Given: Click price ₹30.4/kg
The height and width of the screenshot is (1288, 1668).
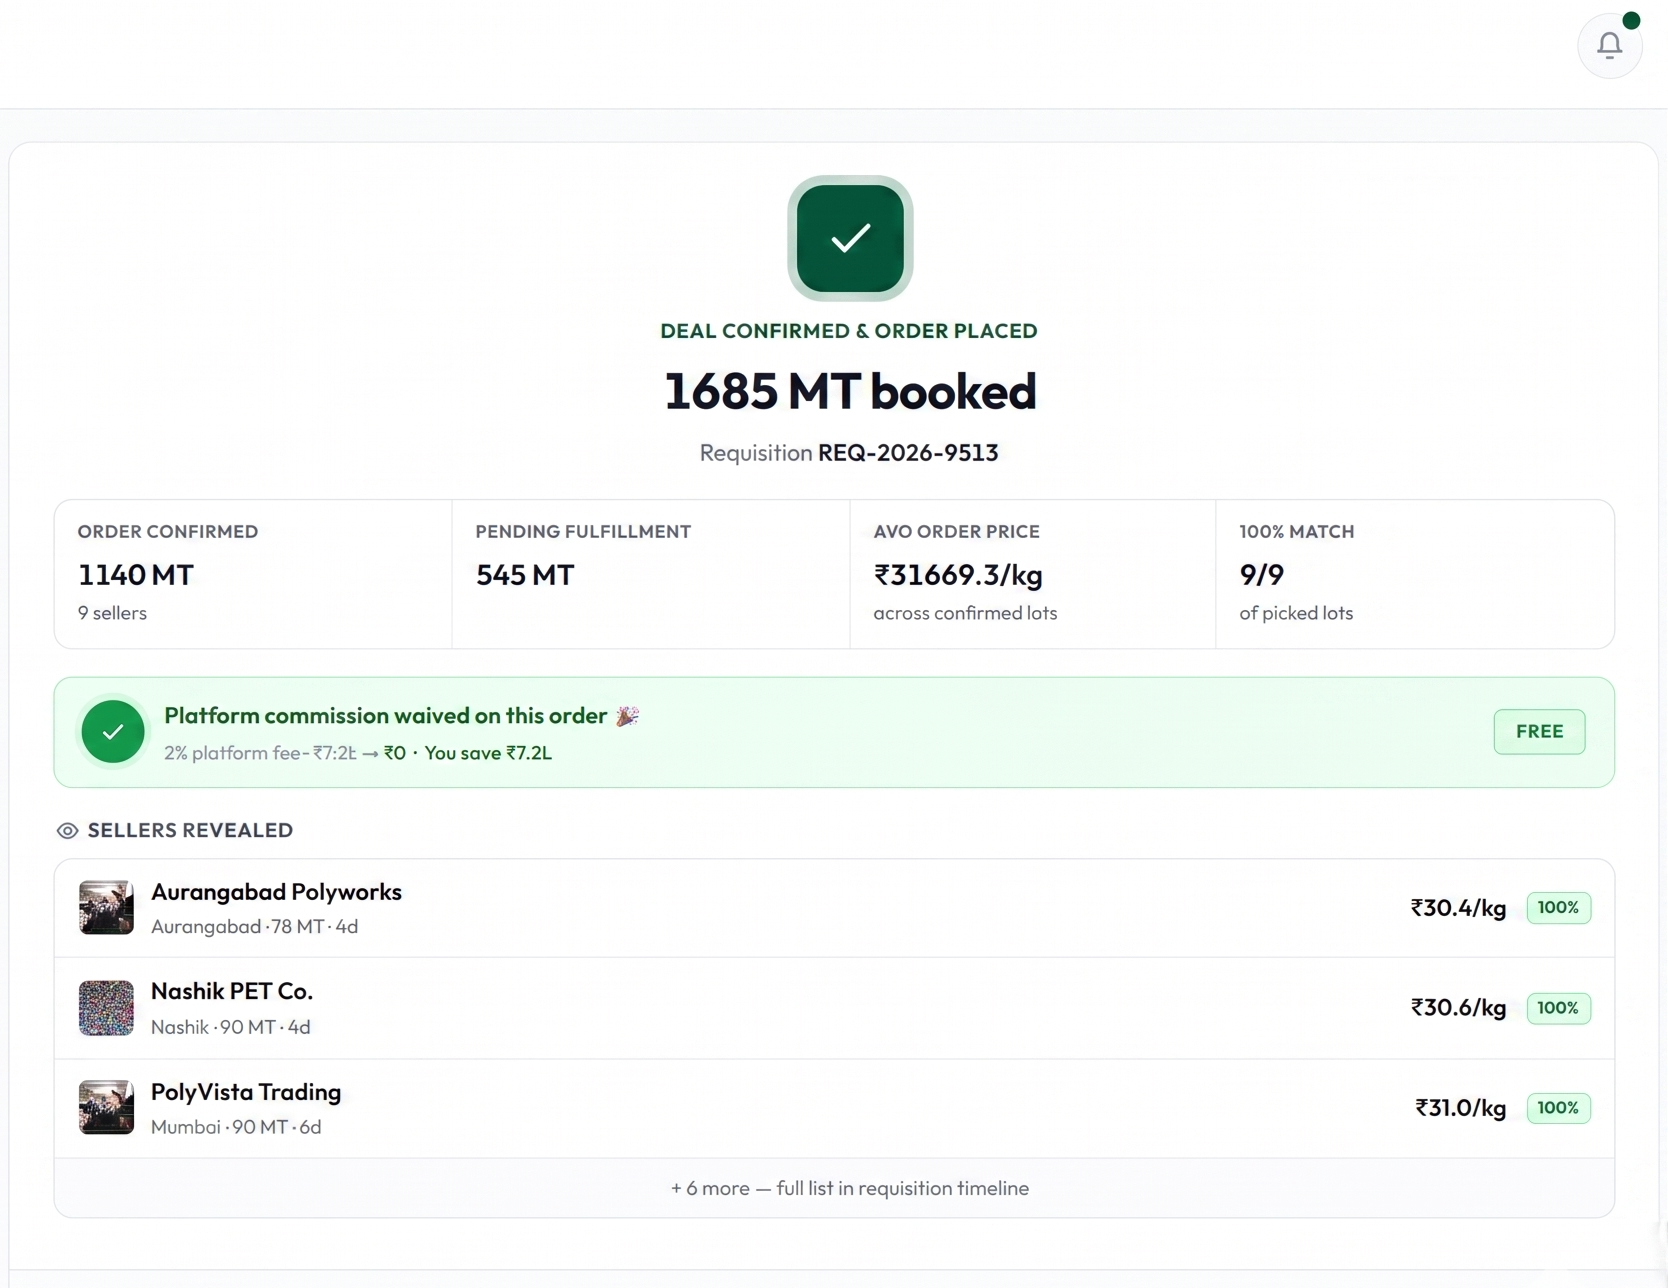Looking at the screenshot, I should tap(1458, 908).
